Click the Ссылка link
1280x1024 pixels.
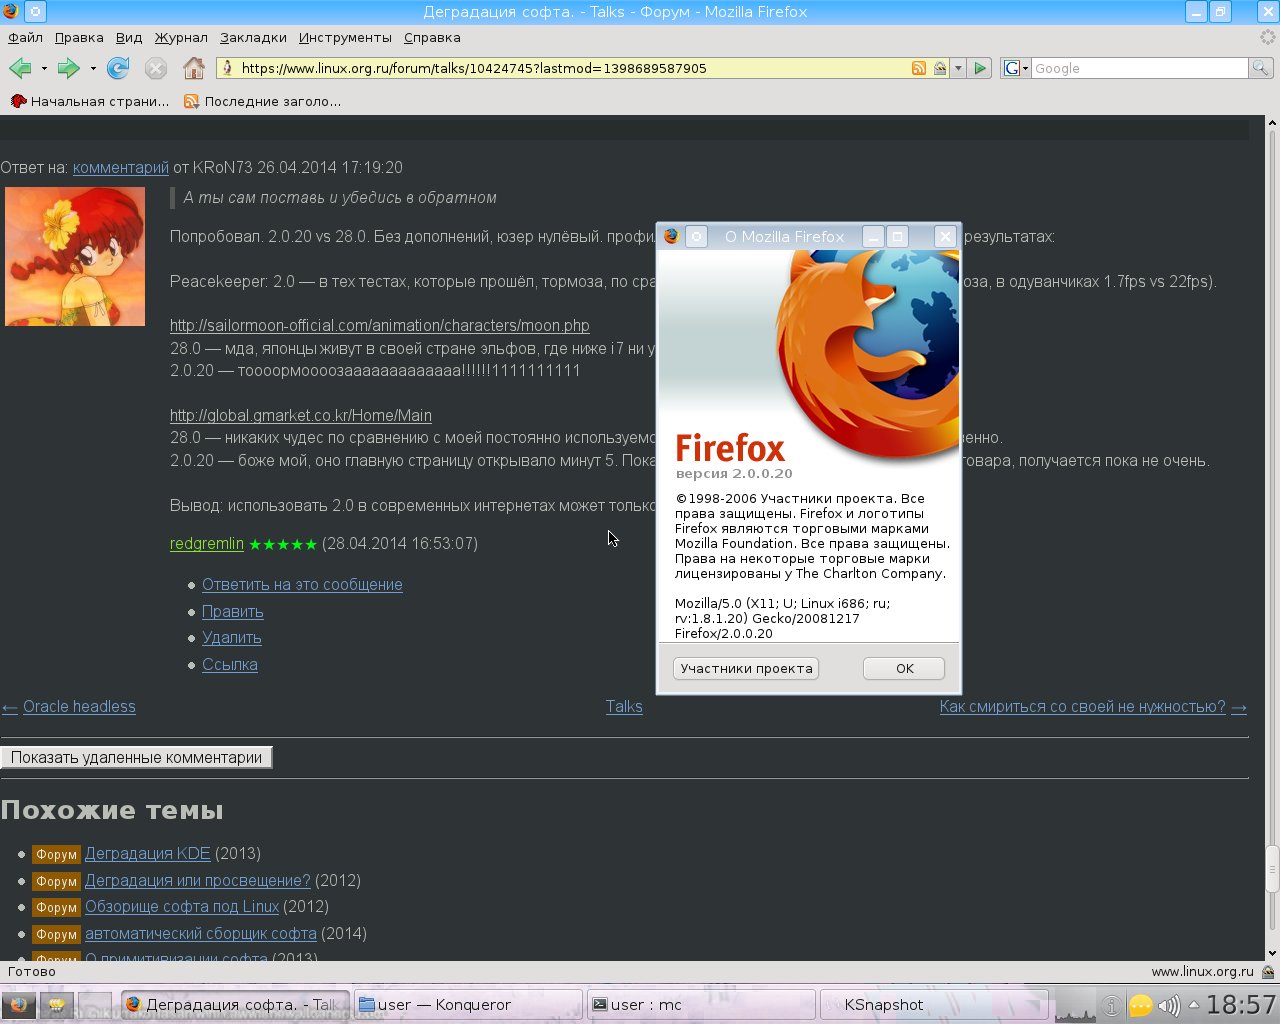230,664
